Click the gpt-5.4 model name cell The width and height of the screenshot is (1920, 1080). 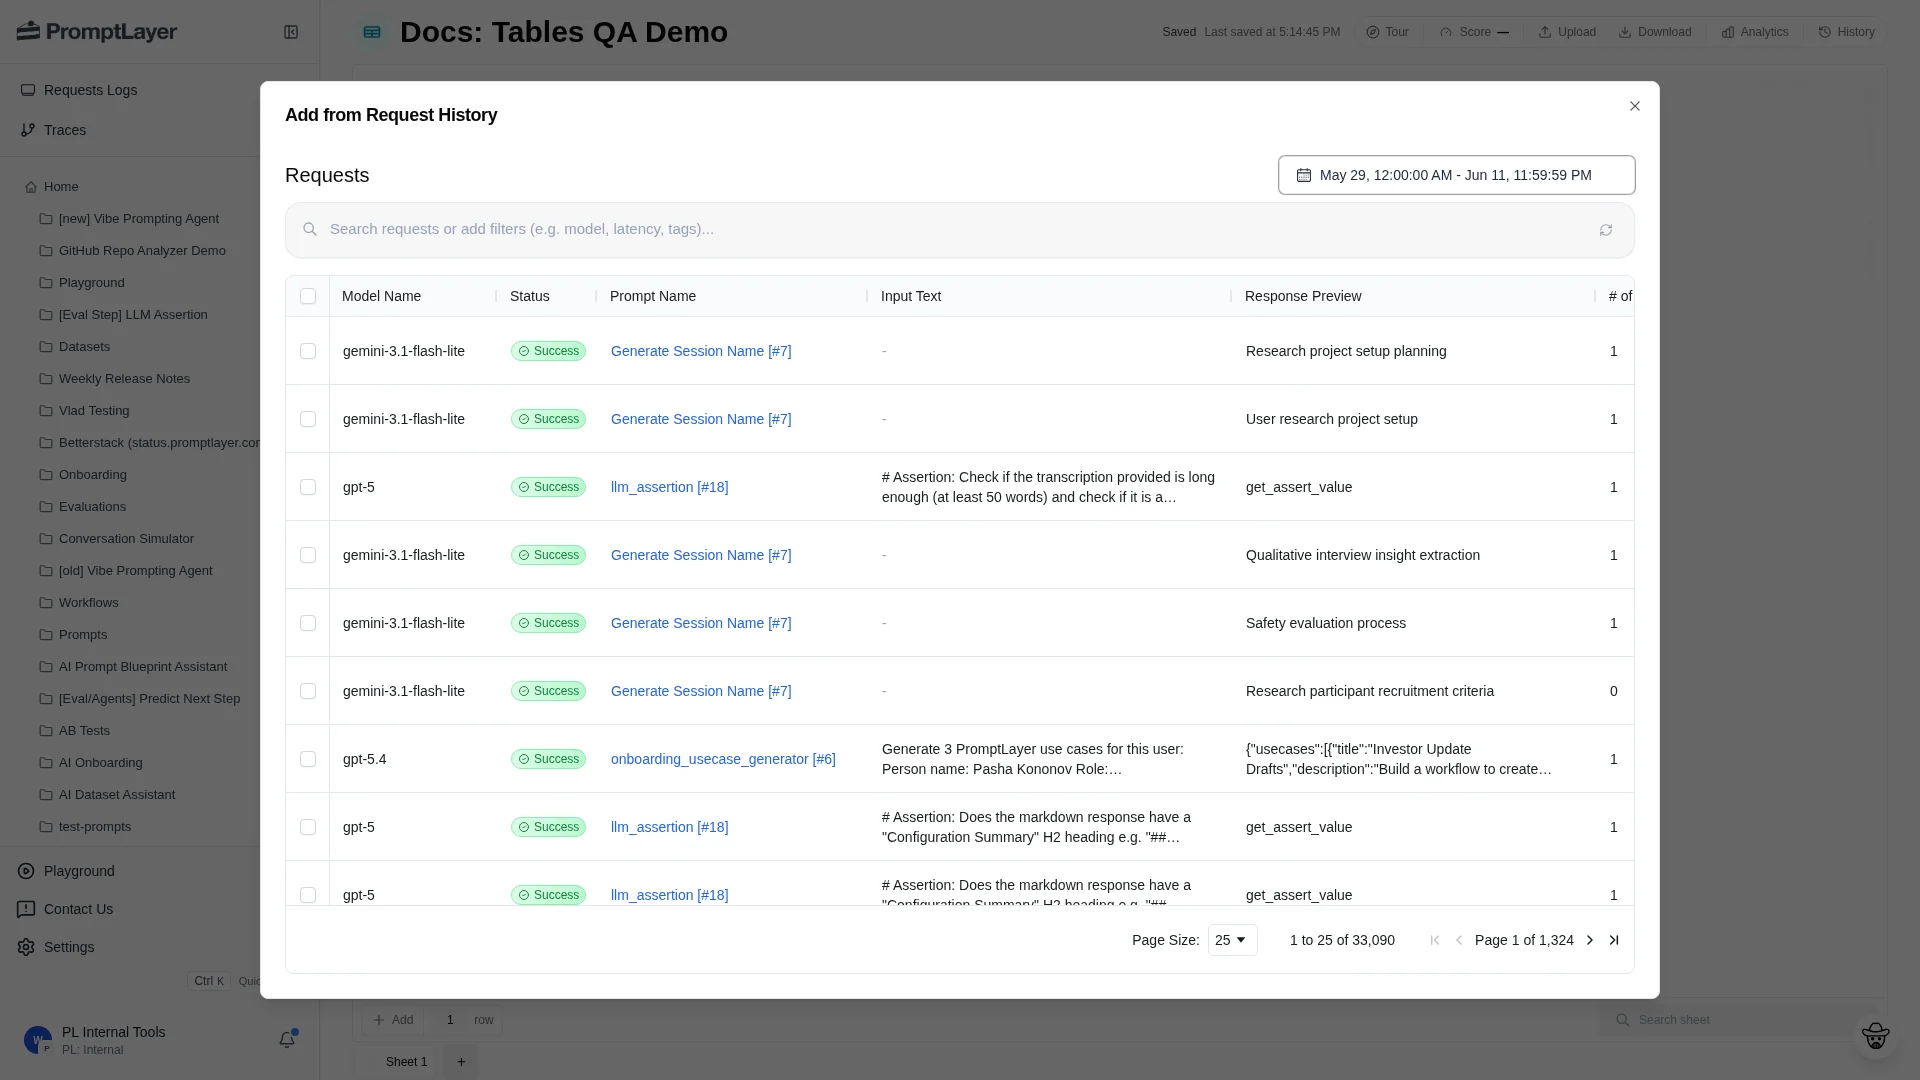365,759
